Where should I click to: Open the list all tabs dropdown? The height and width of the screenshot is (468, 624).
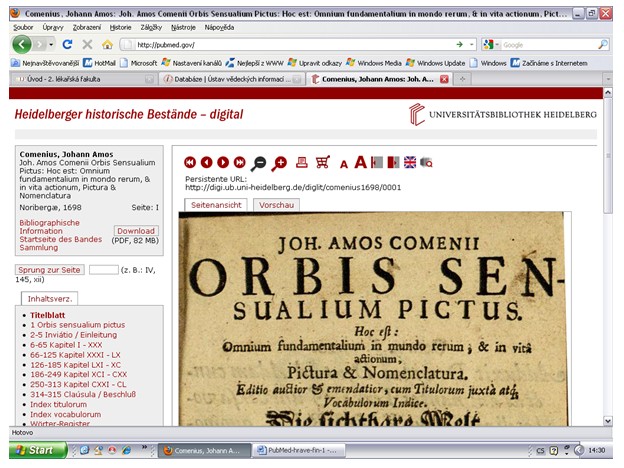608,79
